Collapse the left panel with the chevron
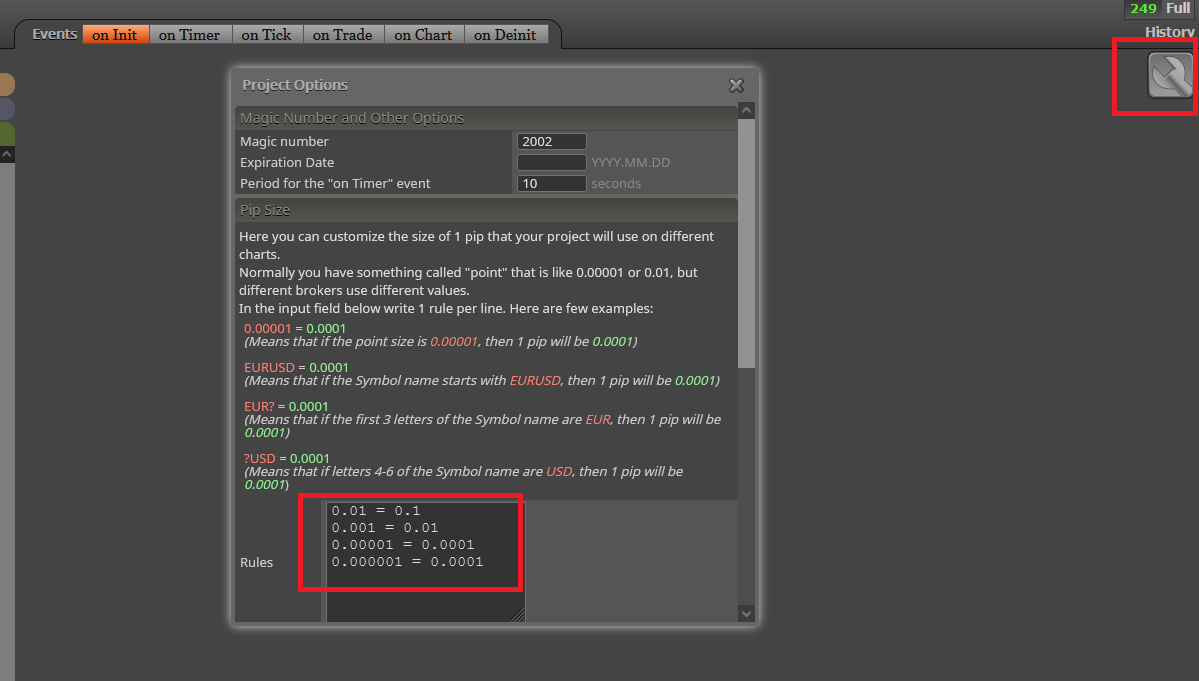The image size is (1199, 681). (x=7, y=154)
